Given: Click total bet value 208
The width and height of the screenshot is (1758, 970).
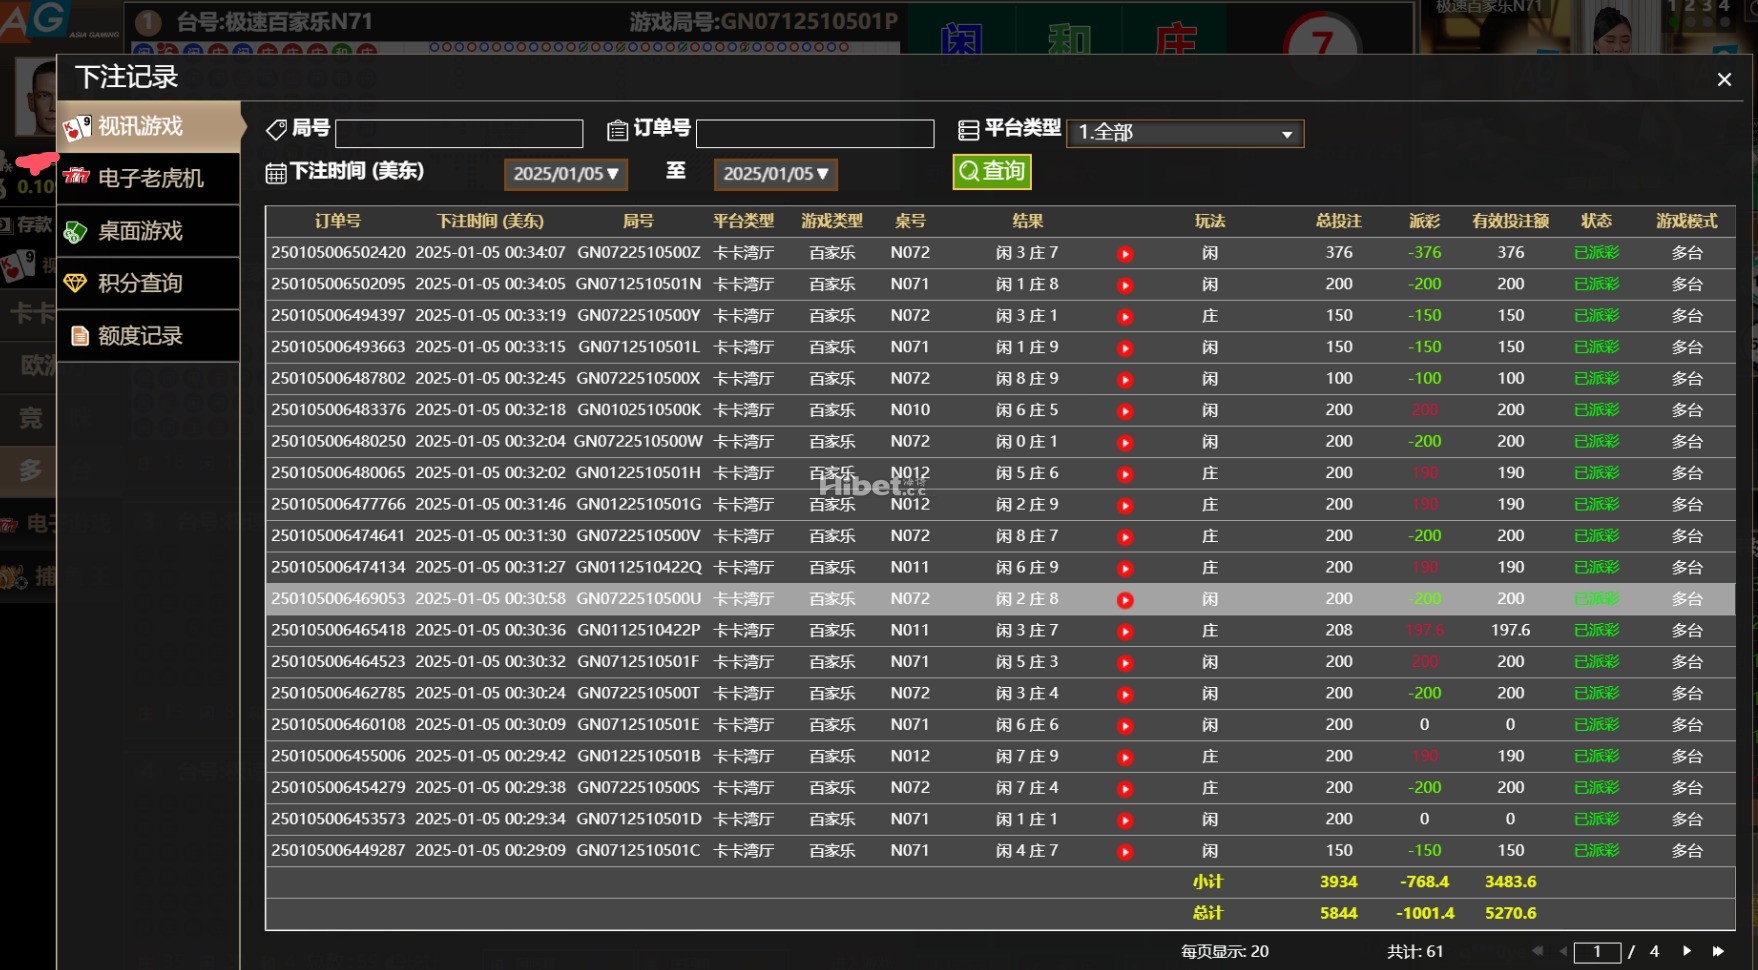Looking at the screenshot, I should pos(1339,630).
